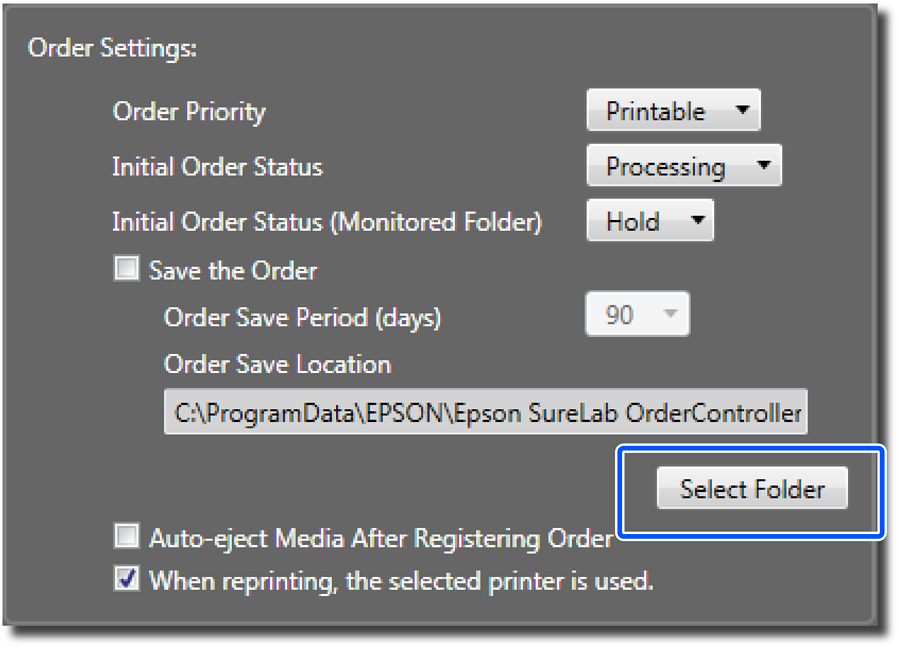Enable the Save the Order checkbox
The image size is (899, 648).
[x=127, y=269]
